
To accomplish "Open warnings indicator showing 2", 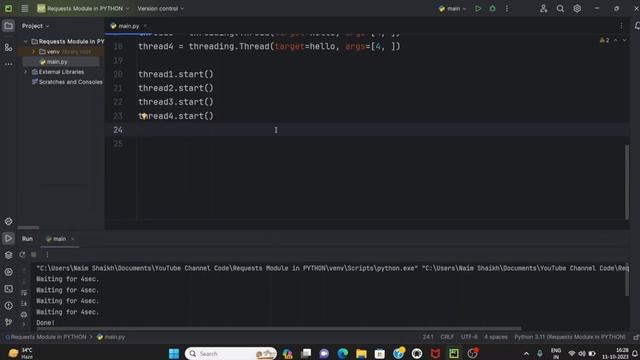I will (604, 40).
